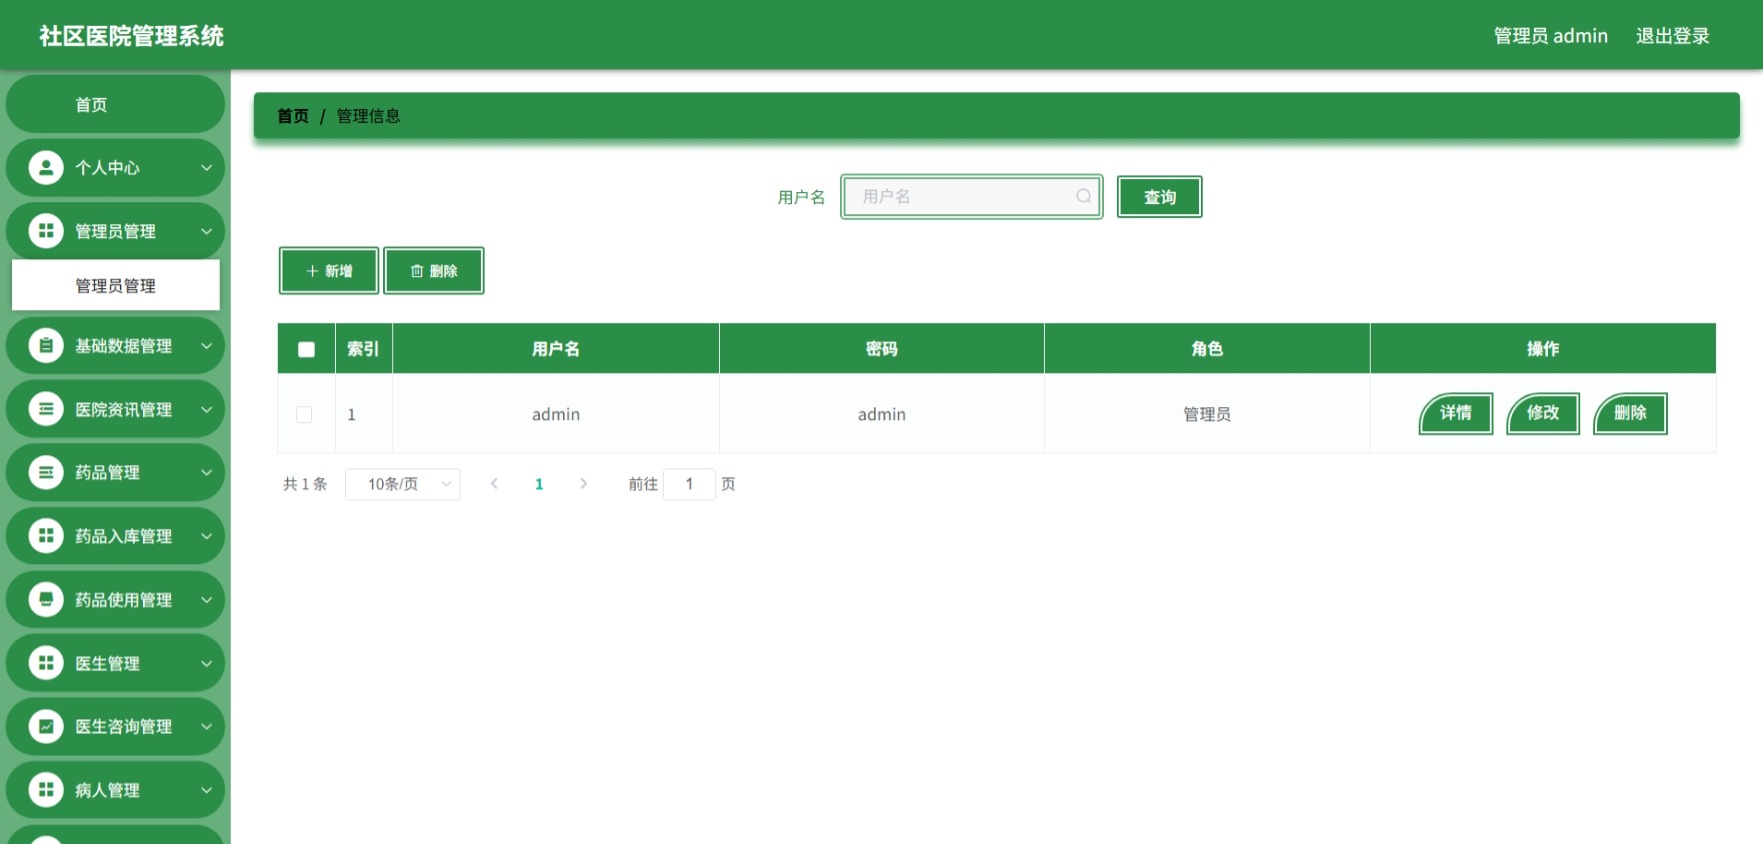Viewport: 1763px width, 844px height.
Task: Expand the 医生咨询管理 chevron
Action: click(206, 726)
